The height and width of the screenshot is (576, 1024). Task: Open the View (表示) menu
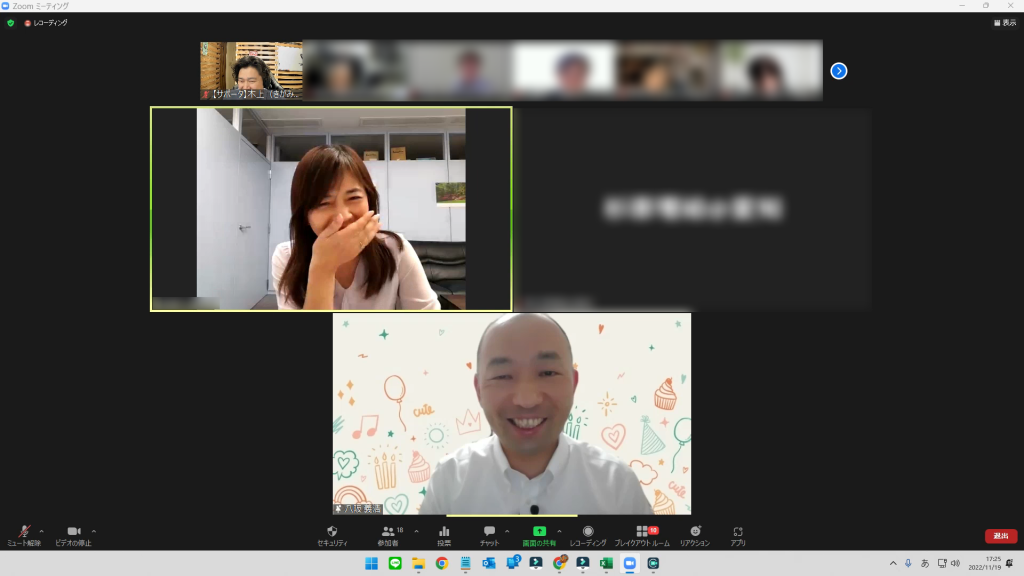click(1004, 22)
